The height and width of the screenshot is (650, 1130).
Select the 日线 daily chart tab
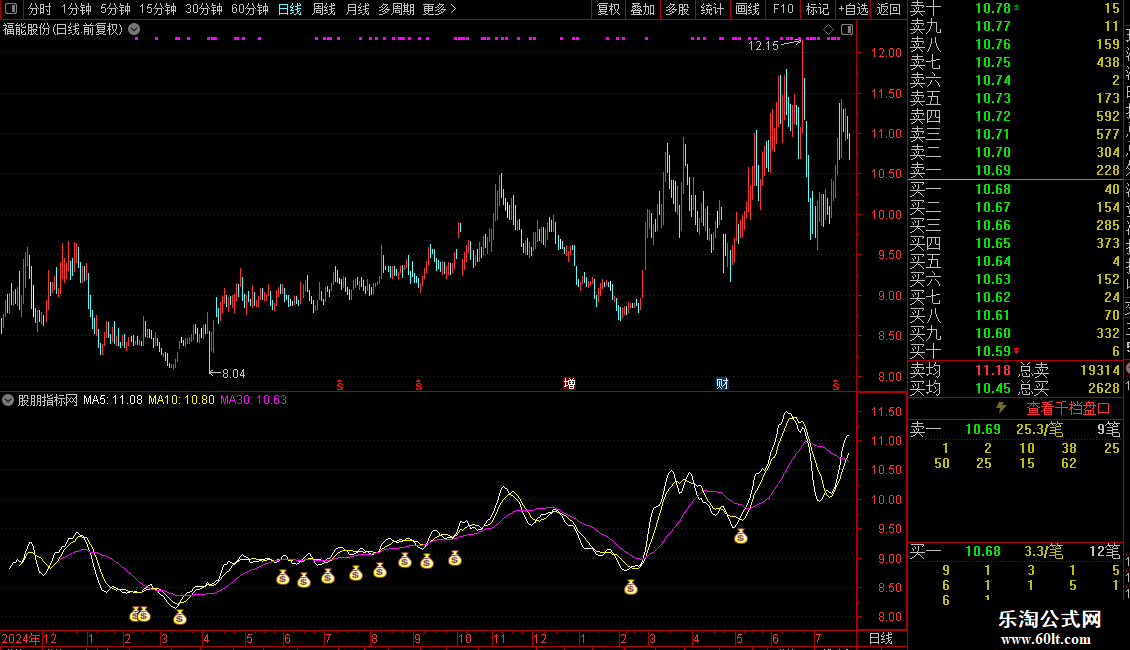click(290, 9)
